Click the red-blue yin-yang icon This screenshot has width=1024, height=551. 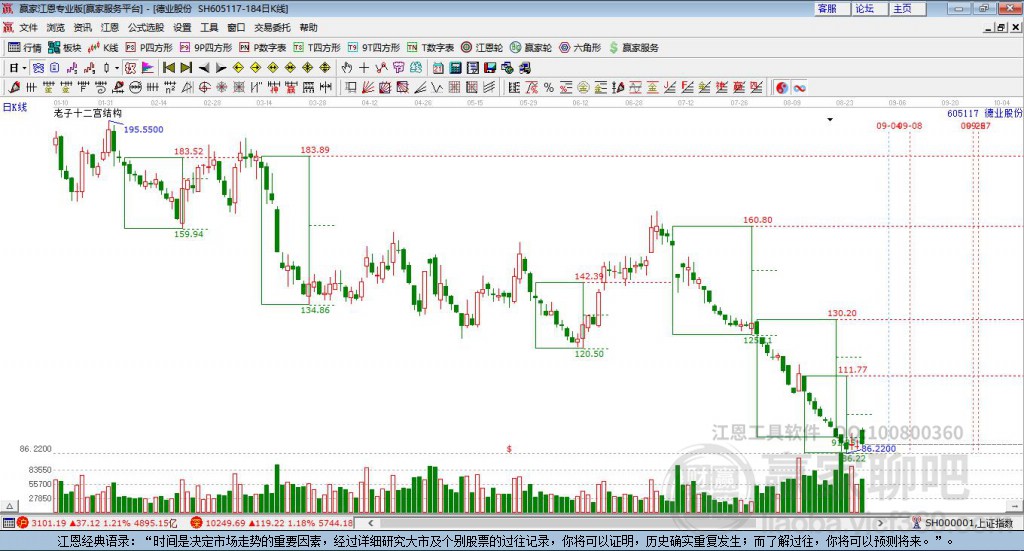(782, 87)
